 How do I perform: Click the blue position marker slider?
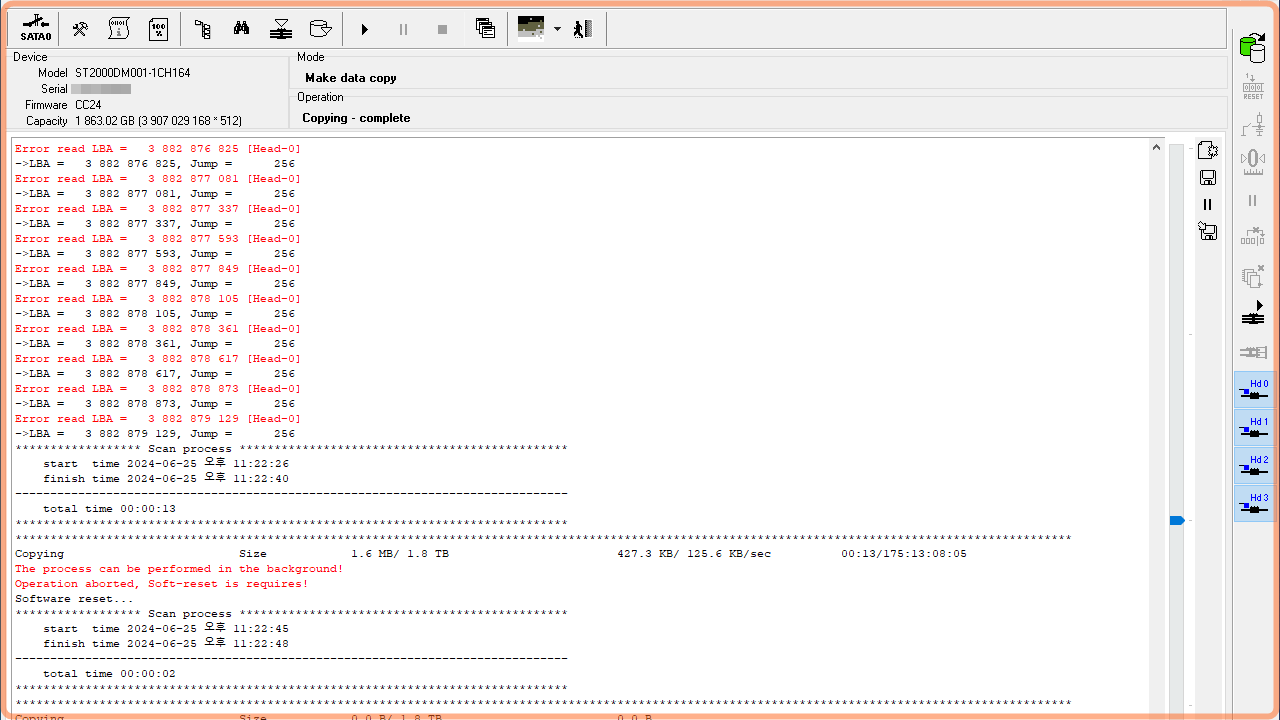pos(1177,520)
